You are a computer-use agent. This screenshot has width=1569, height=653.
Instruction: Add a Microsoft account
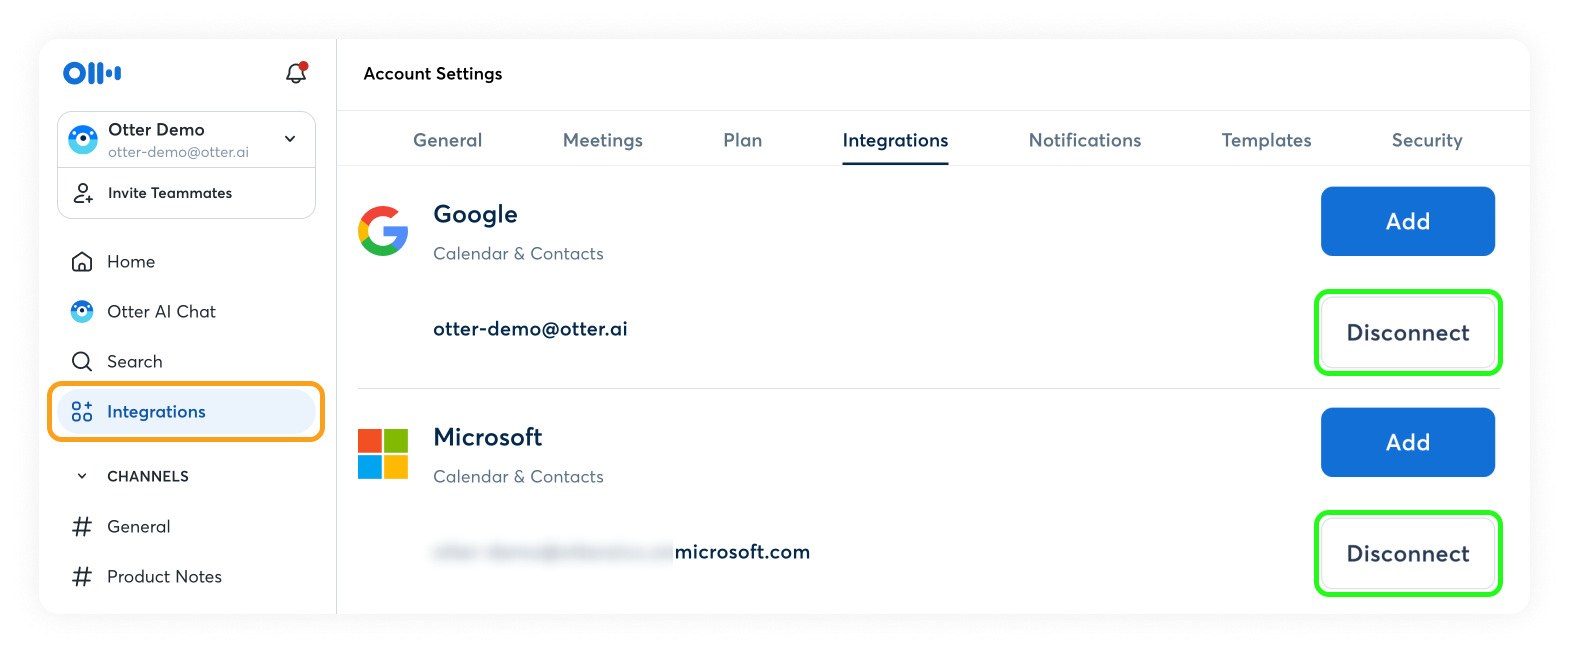[1407, 443]
